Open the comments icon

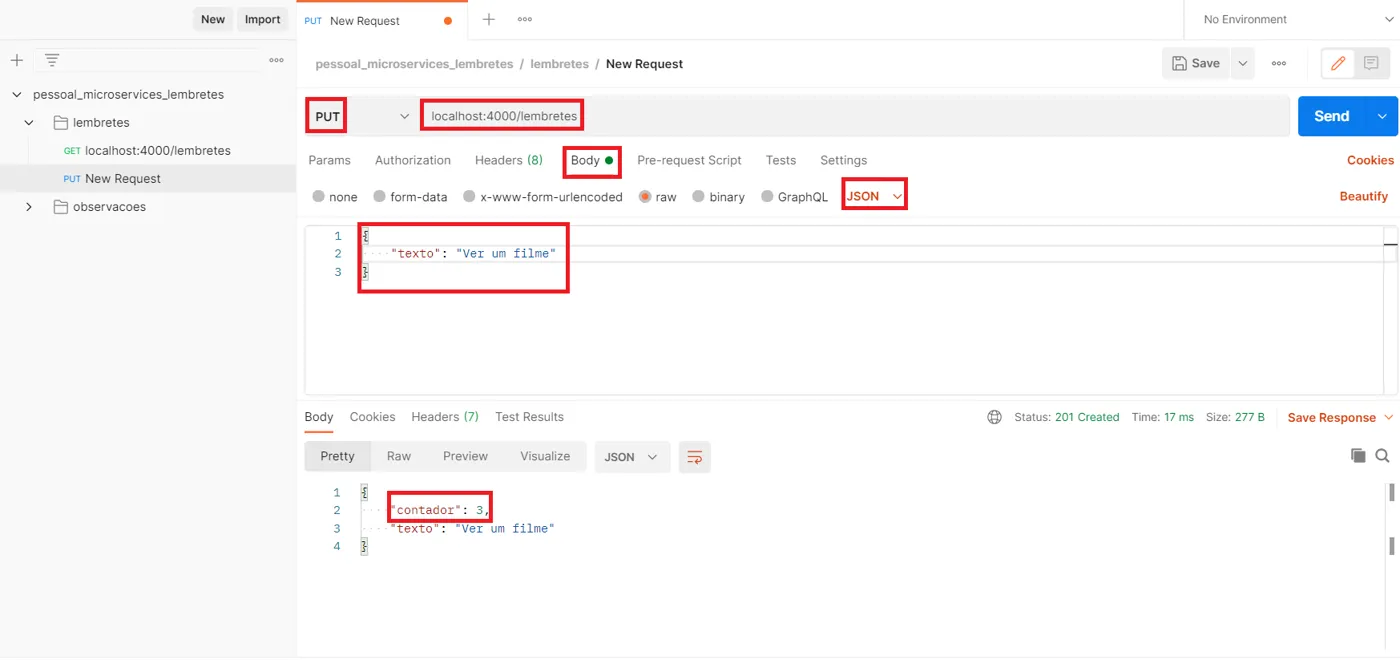coord(1371,63)
